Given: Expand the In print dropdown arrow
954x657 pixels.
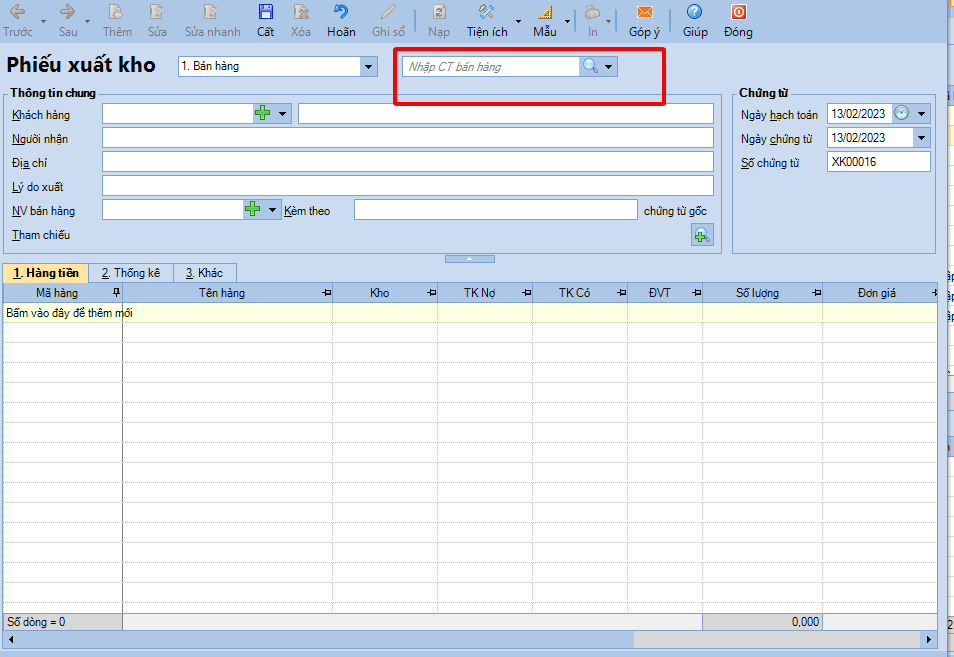Looking at the screenshot, I should tap(608, 21).
